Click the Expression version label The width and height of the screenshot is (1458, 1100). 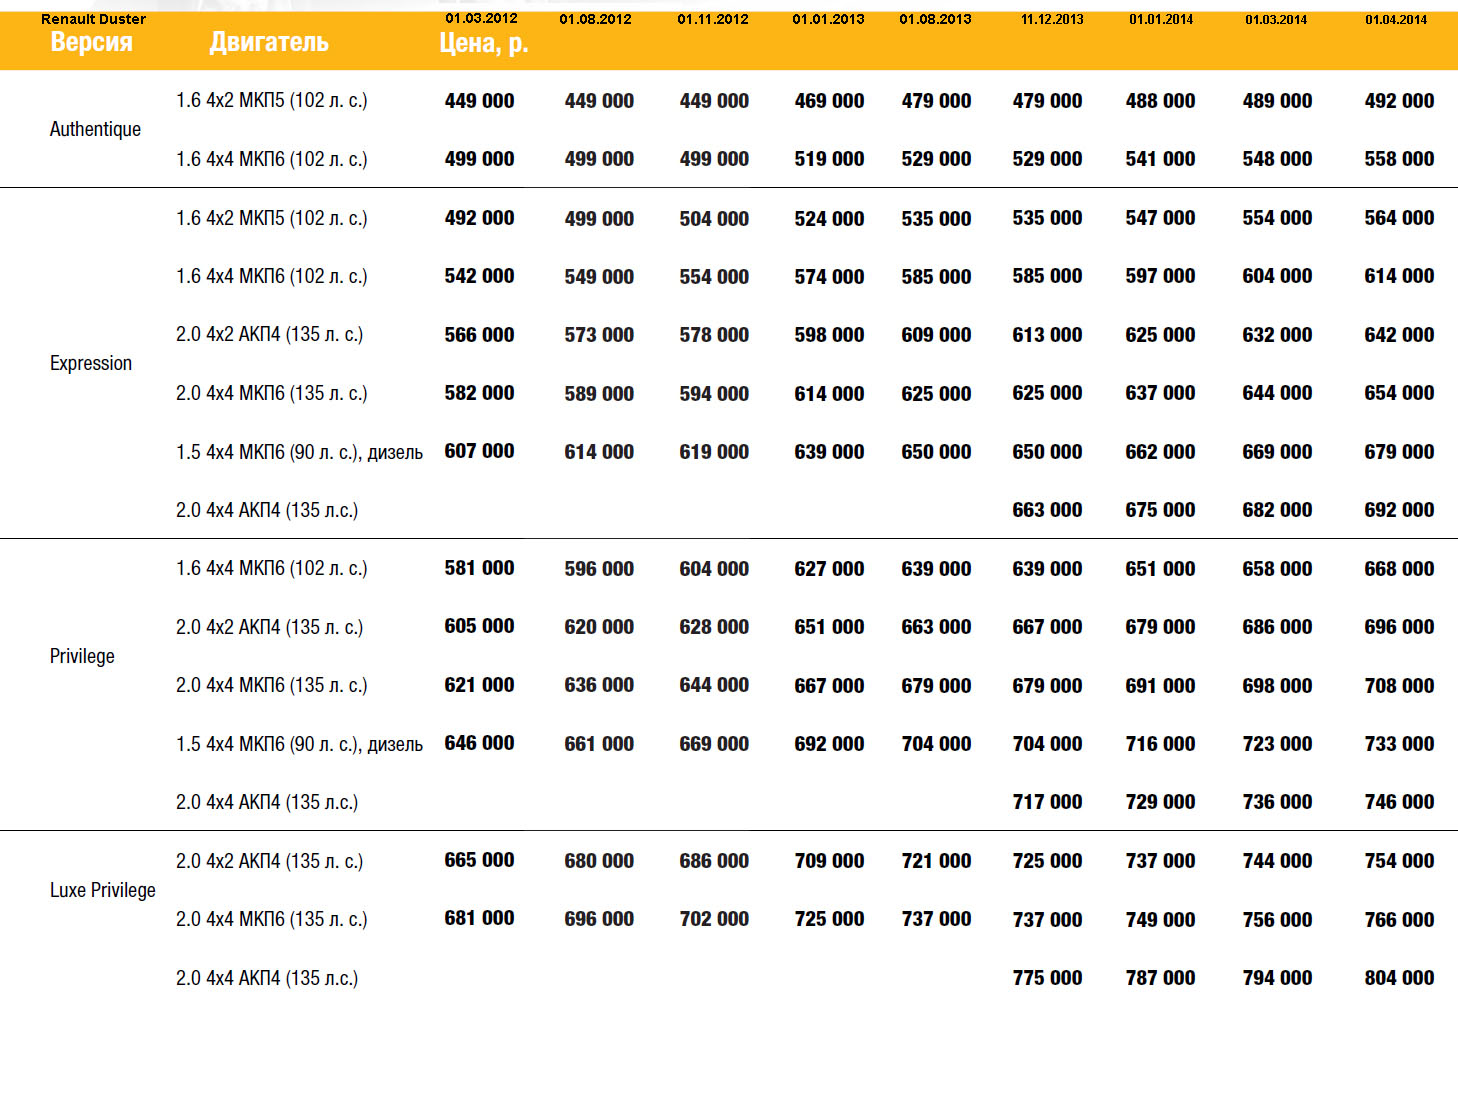[91, 363]
